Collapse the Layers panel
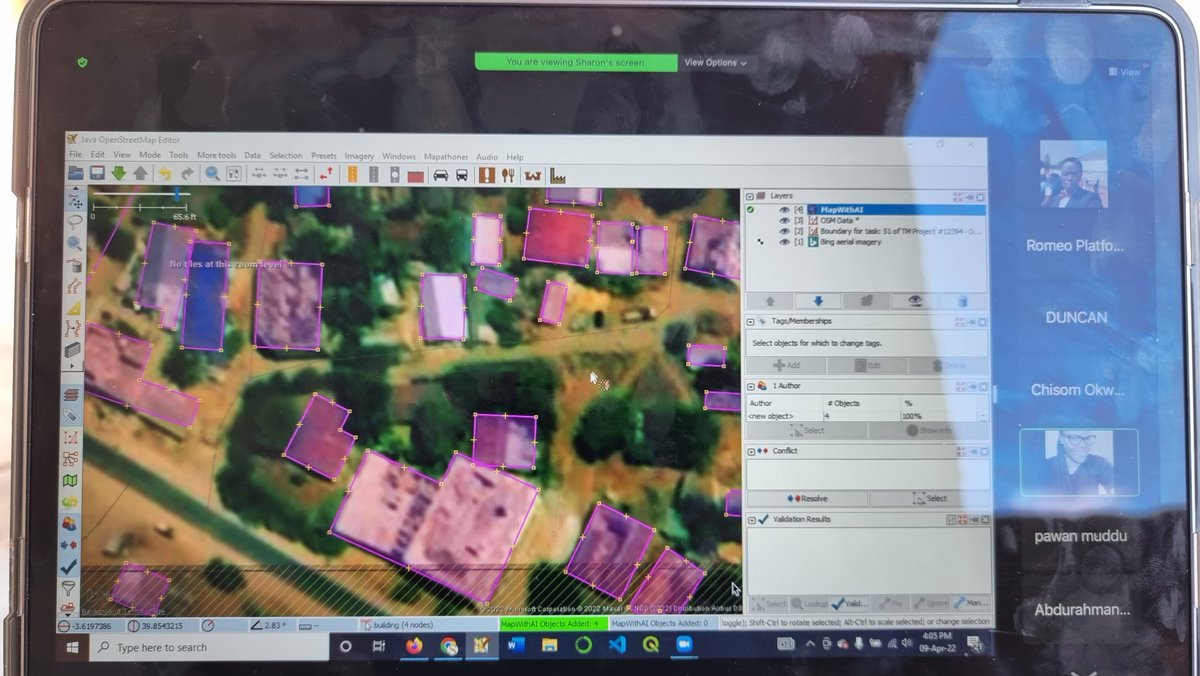The height and width of the screenshot is (676, 1200). (751, 197)
